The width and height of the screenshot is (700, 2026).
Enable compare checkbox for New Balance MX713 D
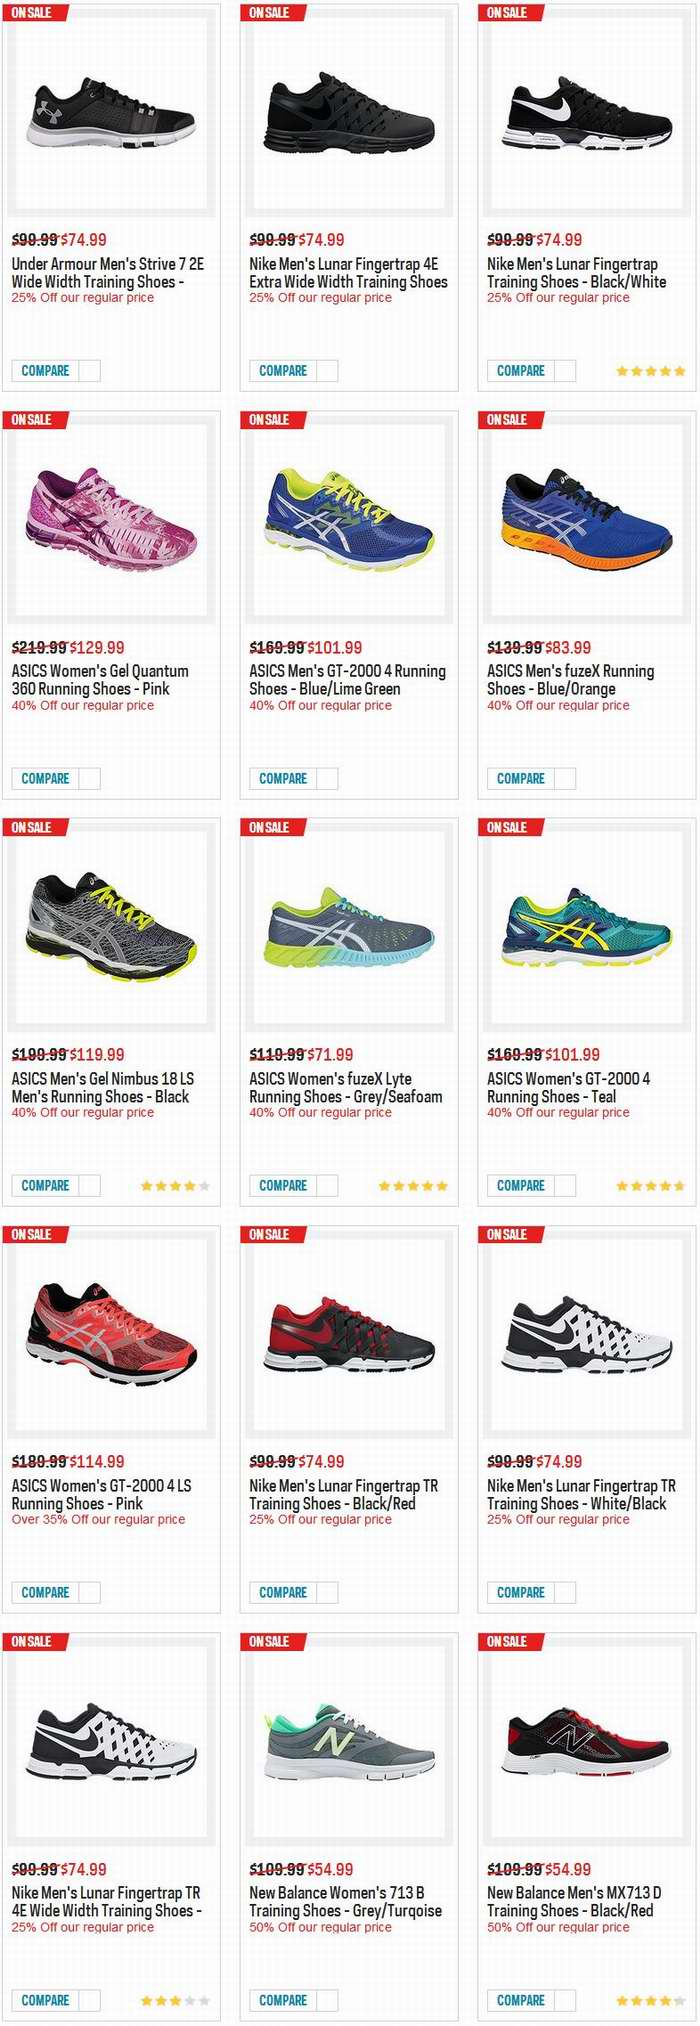565,2001
